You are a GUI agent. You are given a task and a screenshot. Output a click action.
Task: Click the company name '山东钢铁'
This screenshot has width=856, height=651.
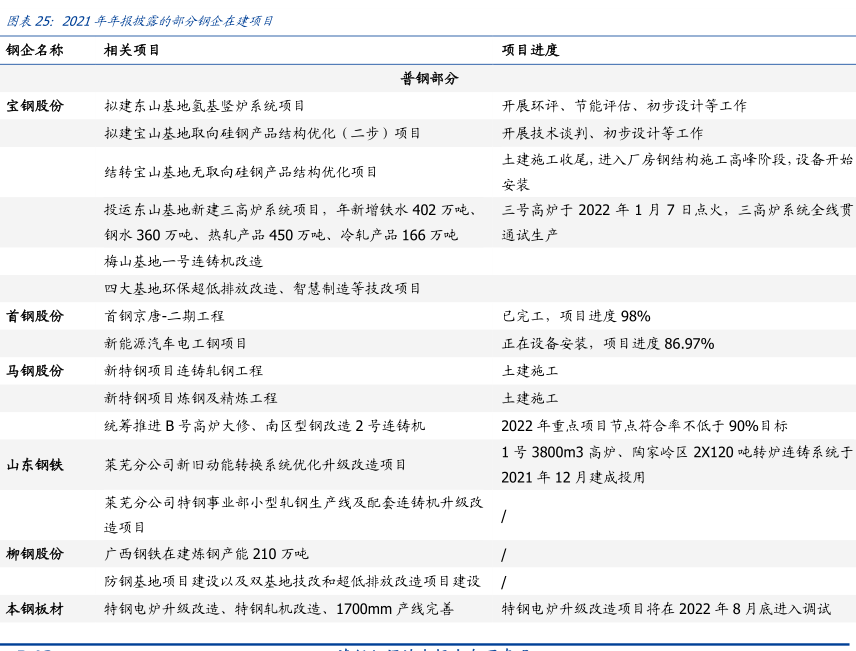(35, 465)
